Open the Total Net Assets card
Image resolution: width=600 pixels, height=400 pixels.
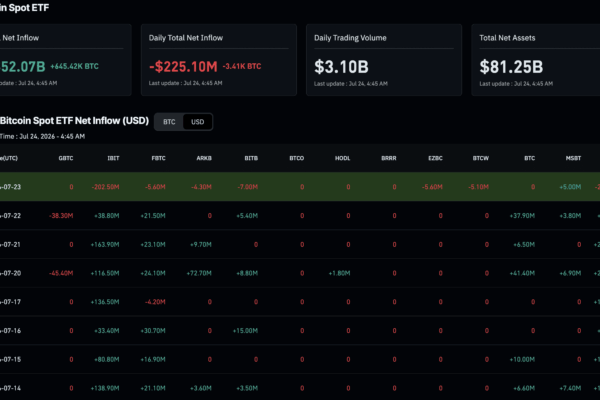point(536,60)
